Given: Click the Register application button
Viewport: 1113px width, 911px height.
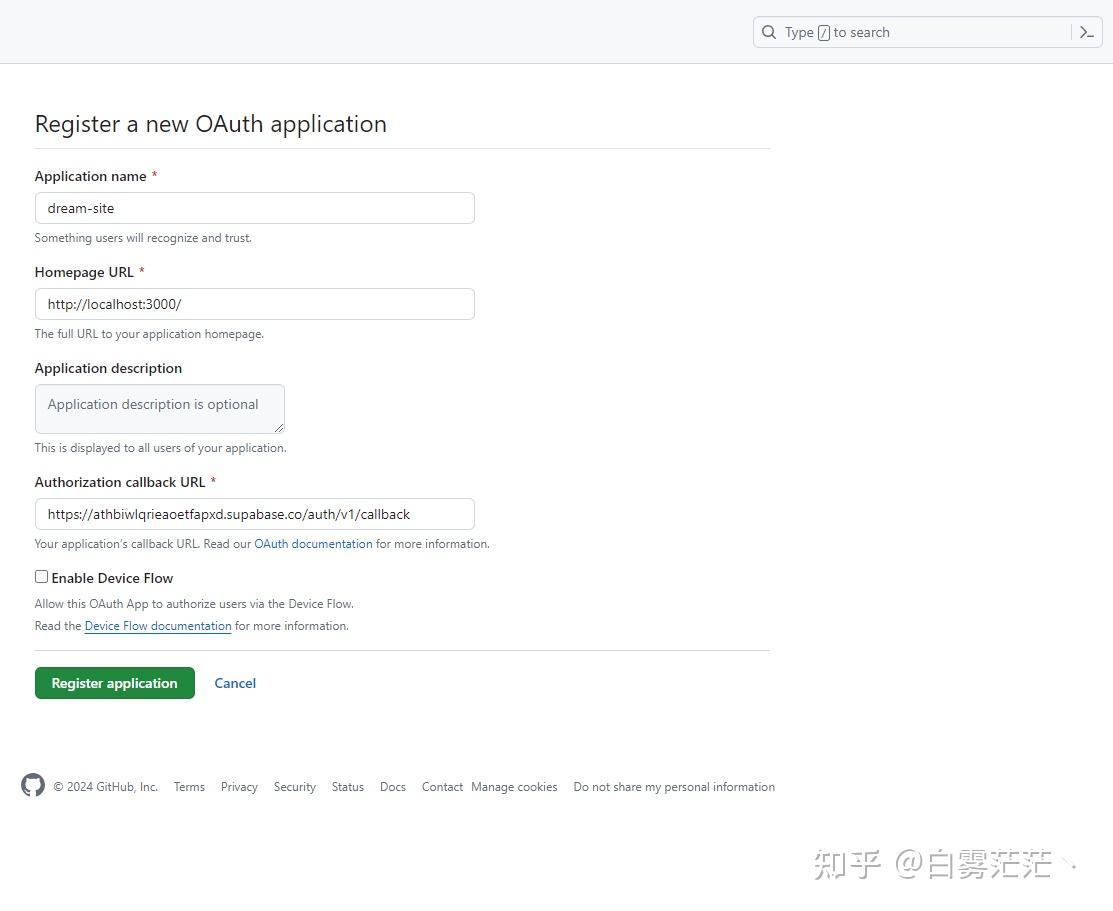Looking at the screenshot, I should click(x=114, y=683).
